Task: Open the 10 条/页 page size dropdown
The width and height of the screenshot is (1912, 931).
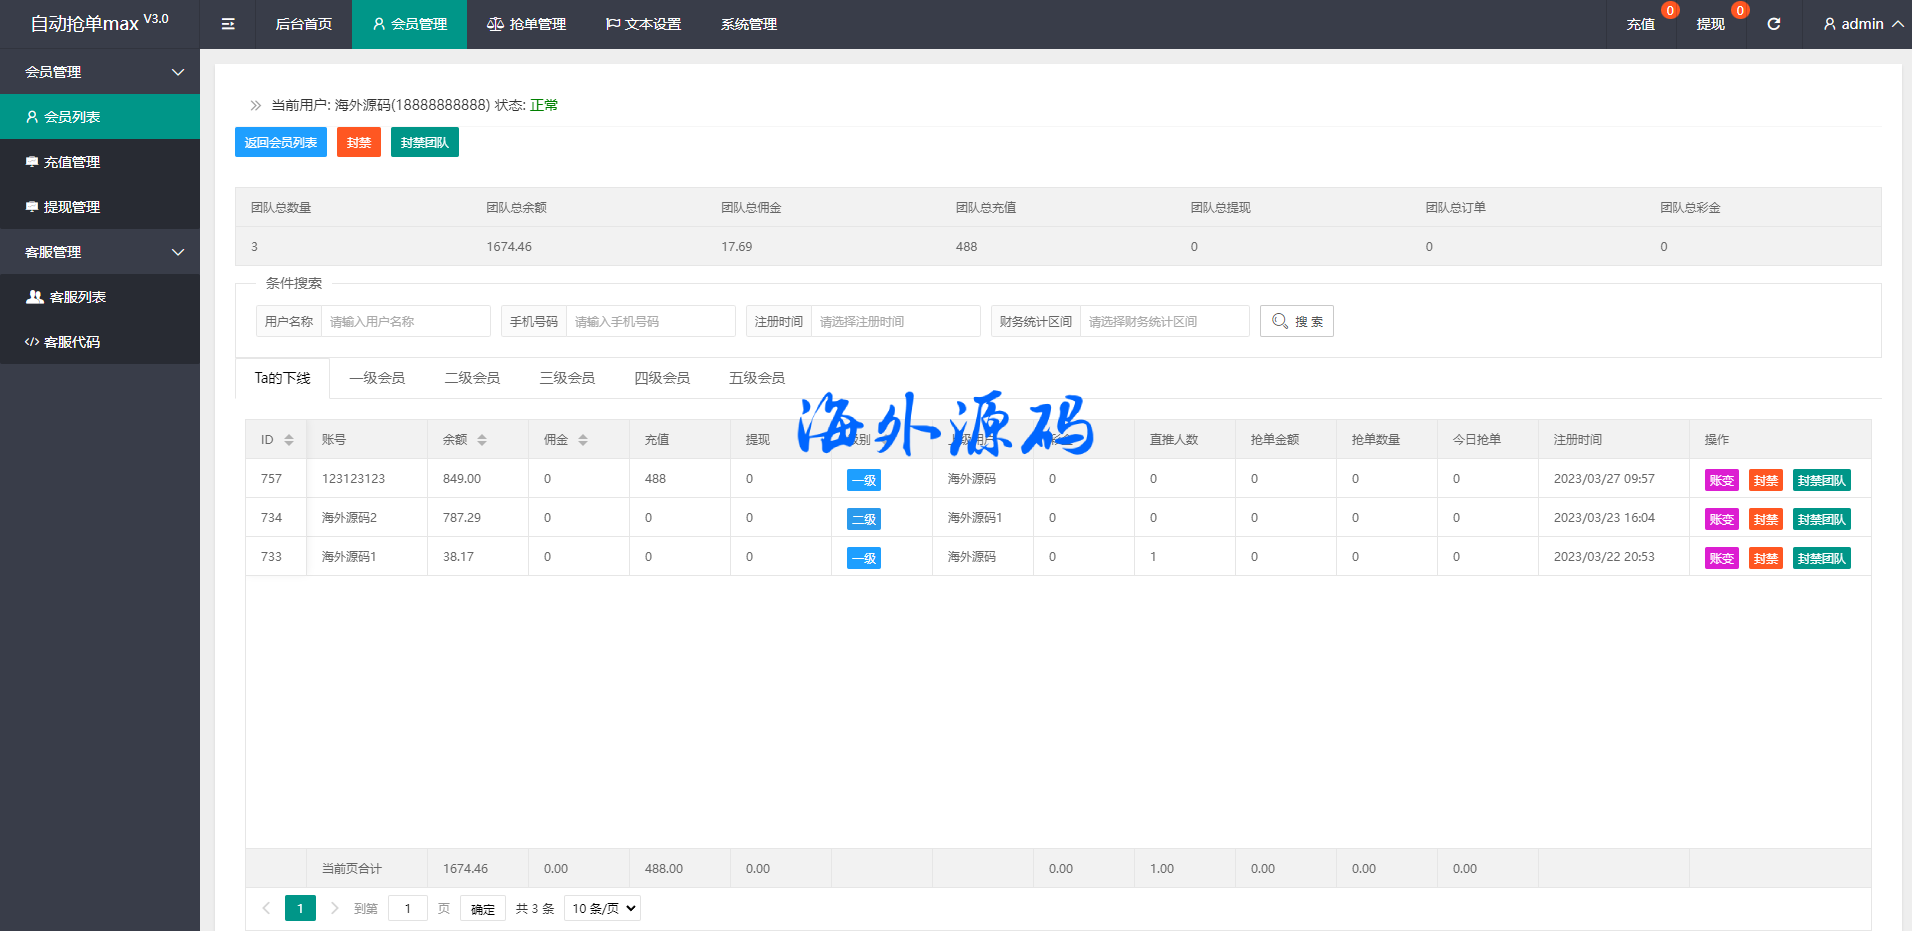Action: tap(602, 908)
